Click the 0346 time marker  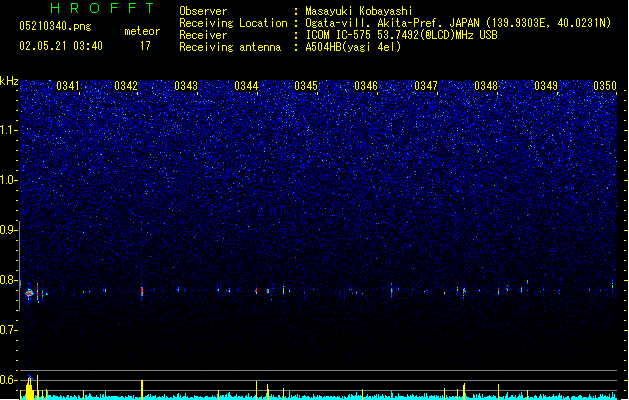(366, 86)
